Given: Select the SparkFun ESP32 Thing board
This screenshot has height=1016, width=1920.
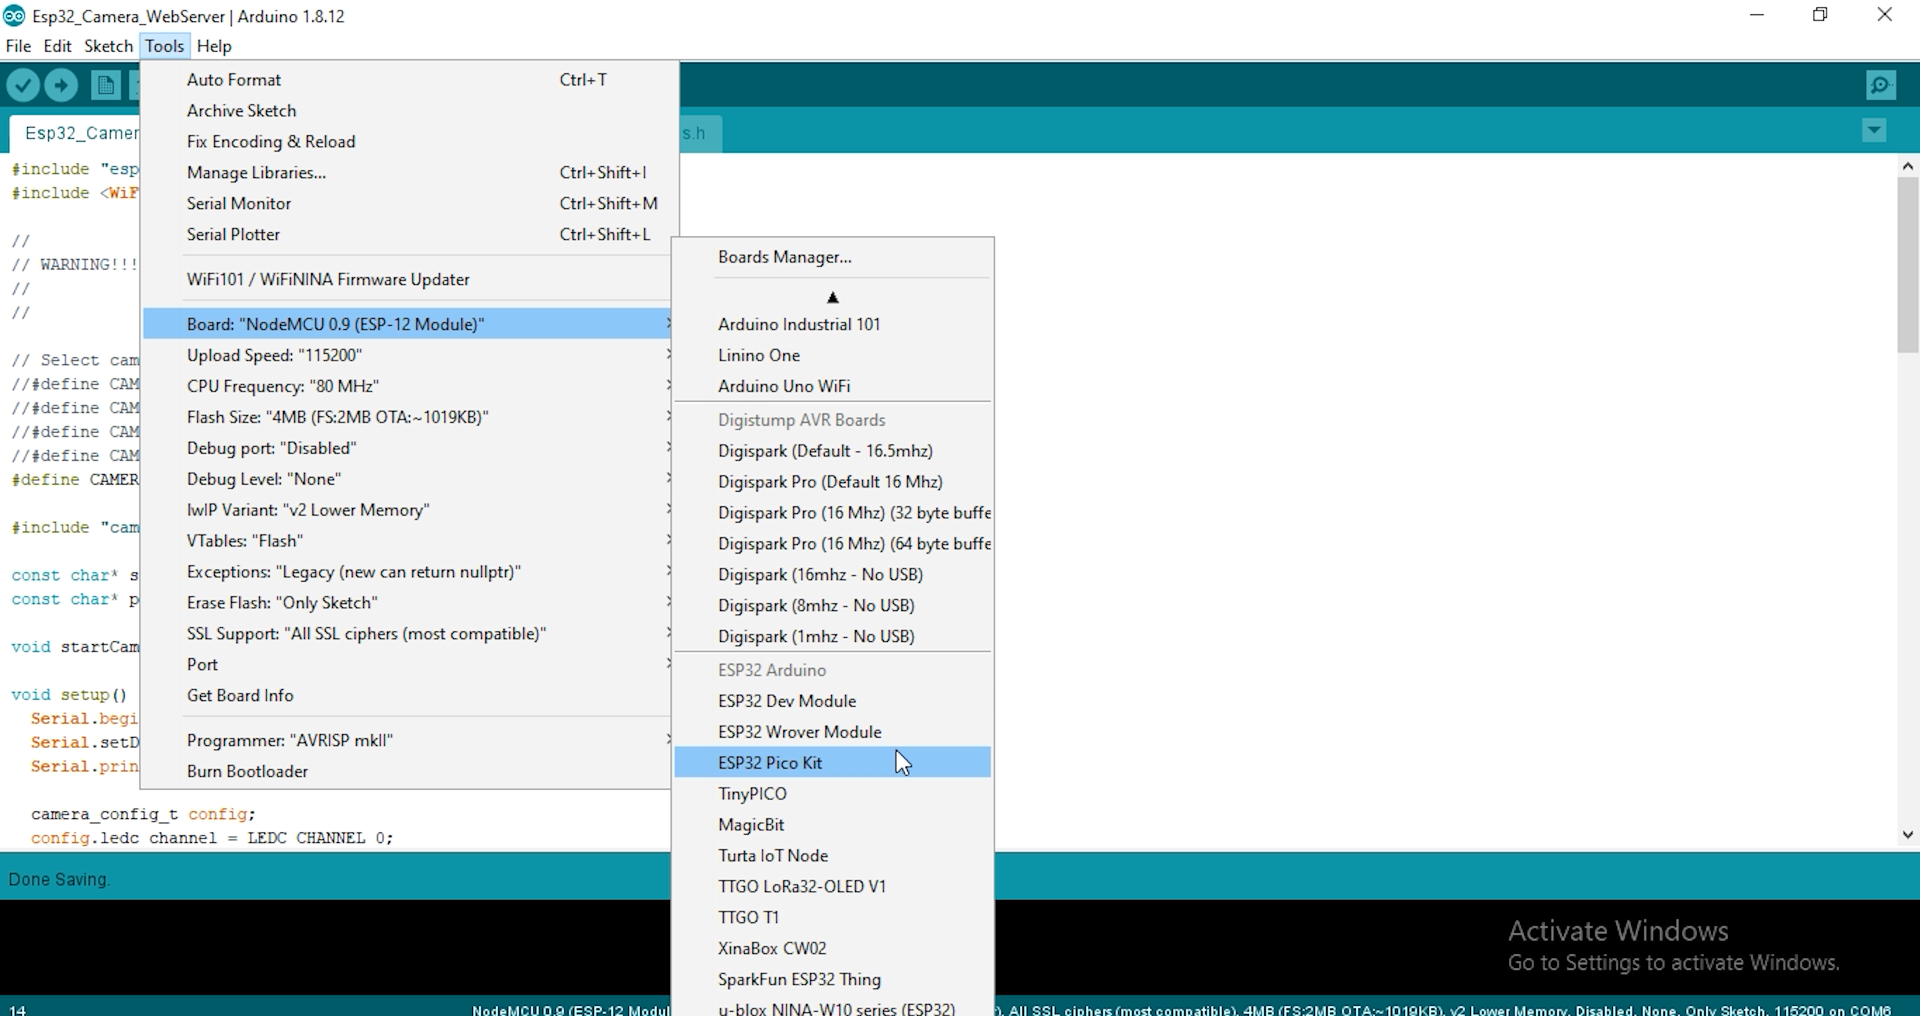Looking at the screenshot, I should (799, 979).
